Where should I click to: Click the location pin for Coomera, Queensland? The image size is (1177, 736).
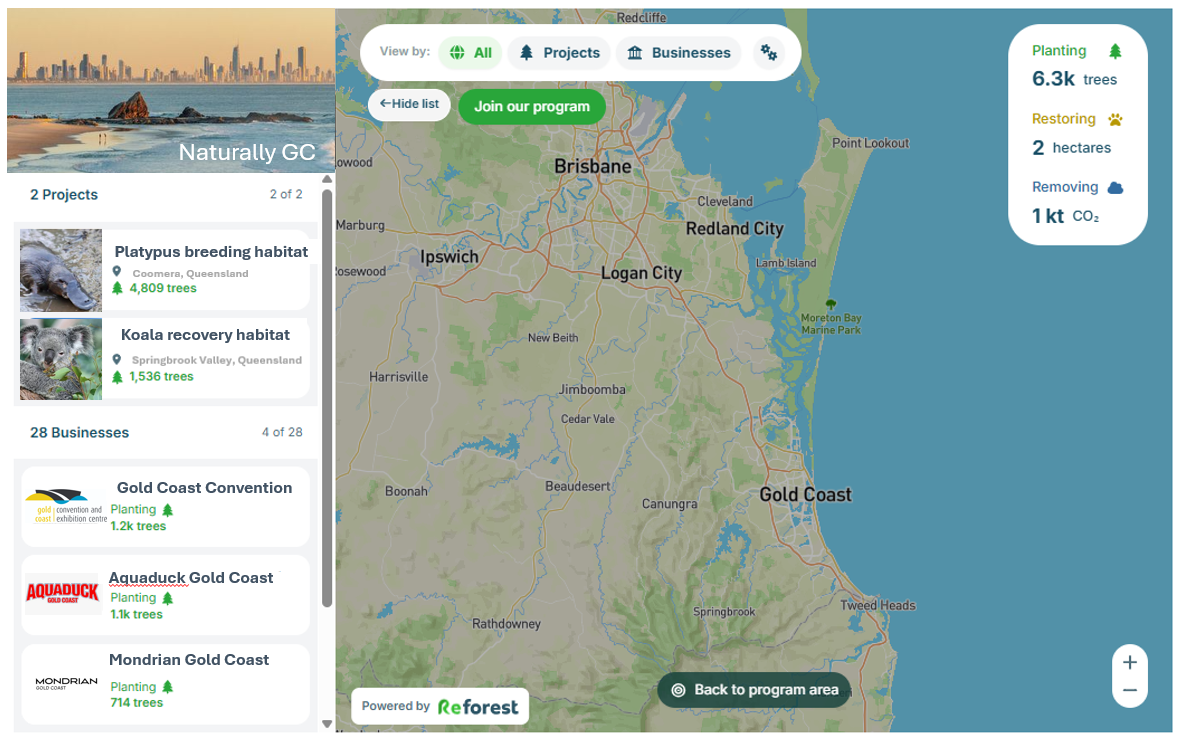116,272
